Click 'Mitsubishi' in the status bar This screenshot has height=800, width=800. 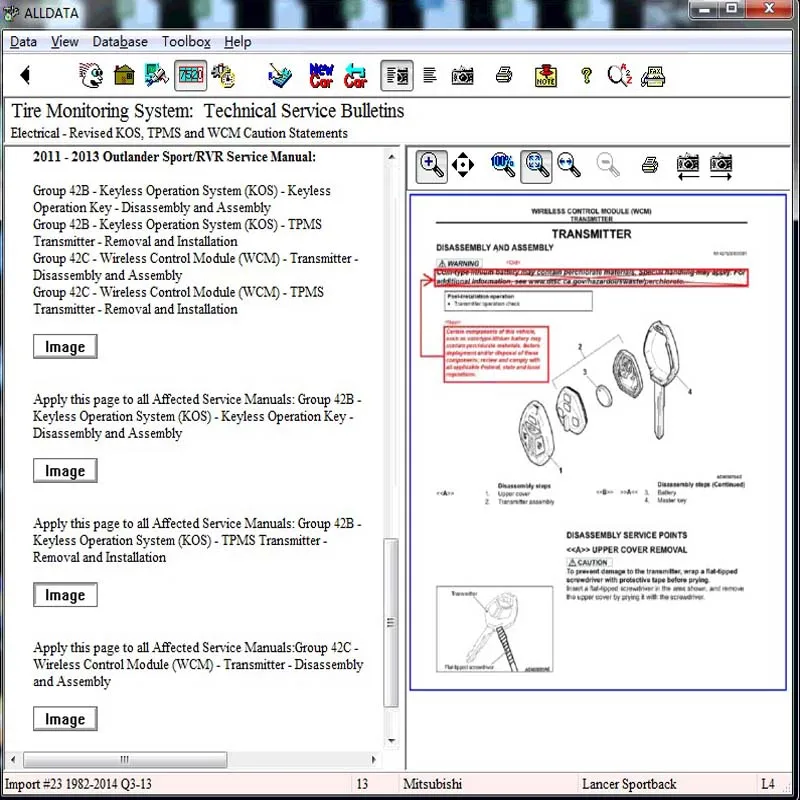click(x=433, y=784)
